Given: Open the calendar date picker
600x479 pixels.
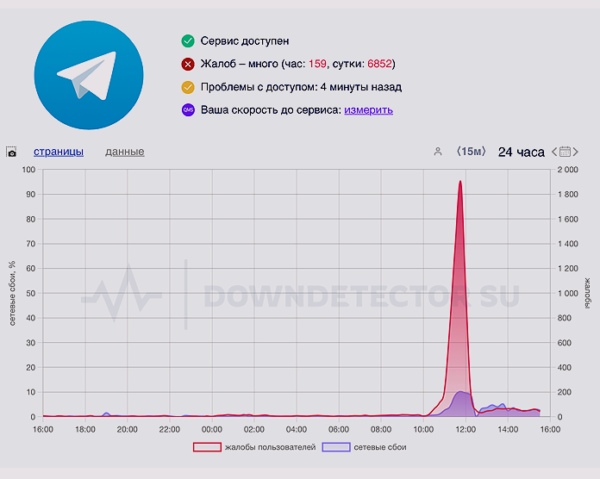Looking at the screenshot, I should click(565, 152).
